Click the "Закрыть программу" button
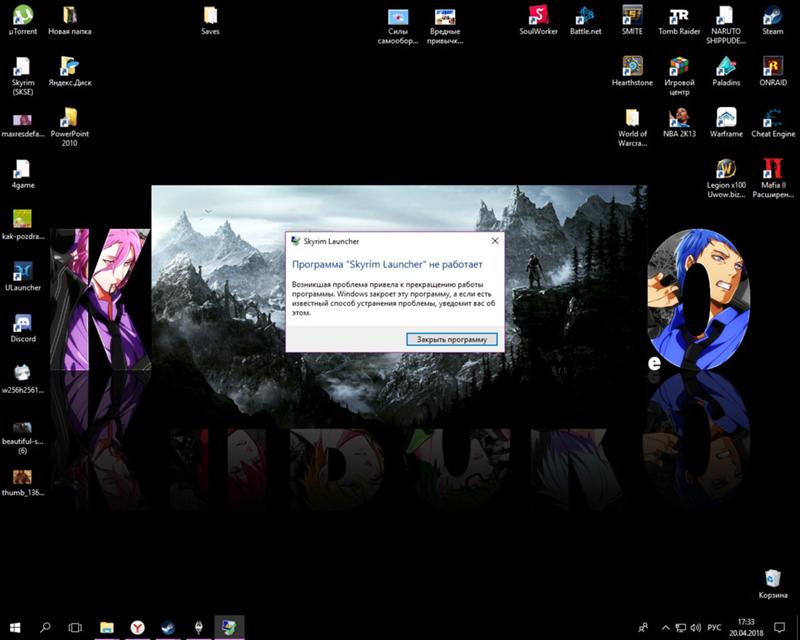This screenshot has height=640, width=800. click(x=452, y=339)
